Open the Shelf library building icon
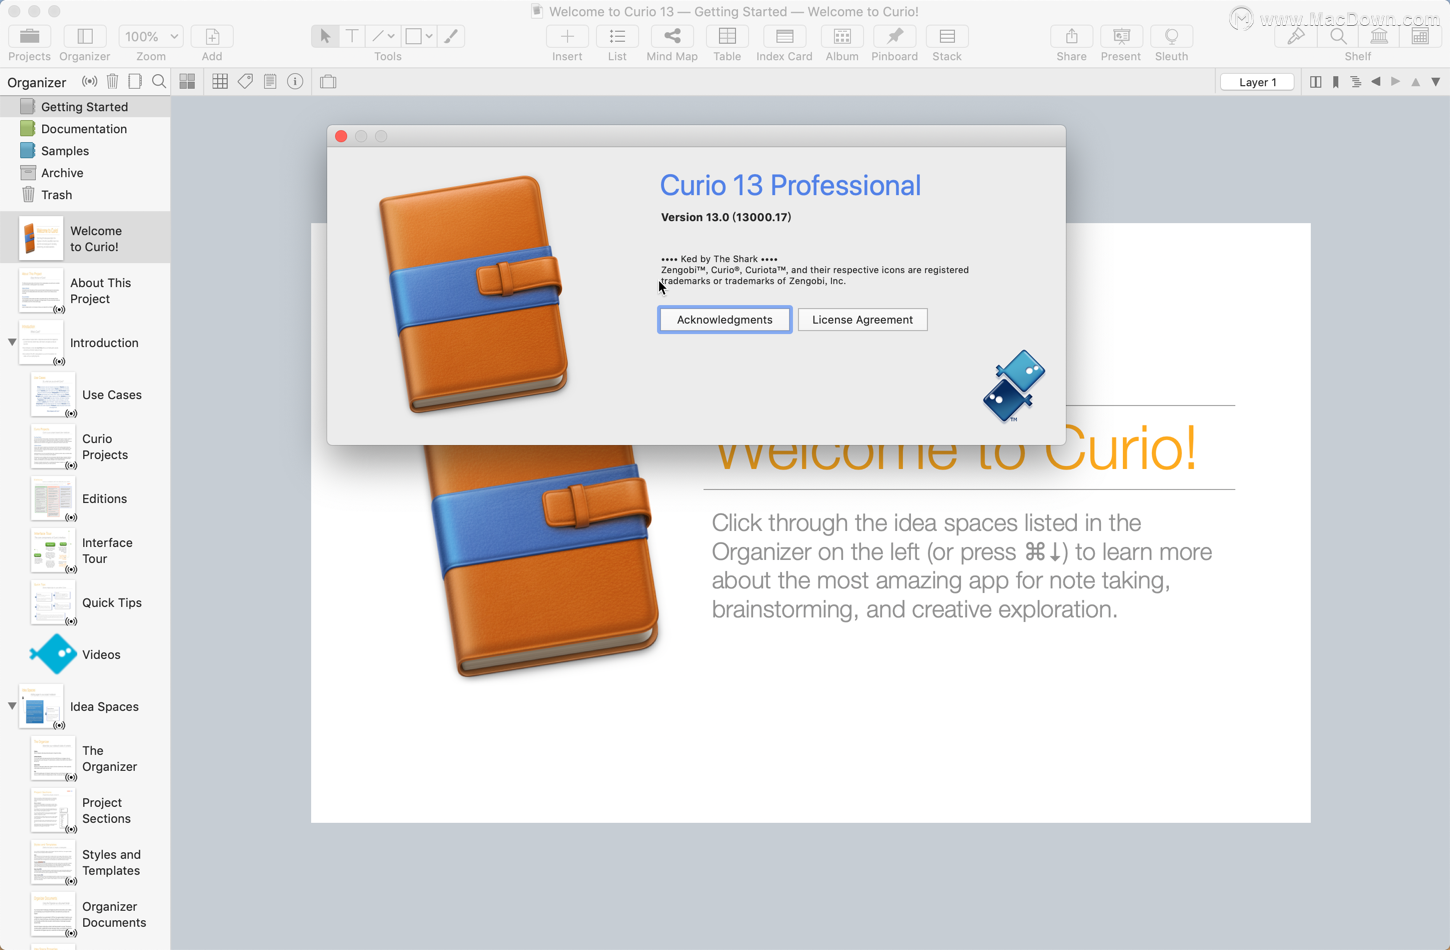The width and height of the screenshot is (1450, 950). click(1379, 37)
